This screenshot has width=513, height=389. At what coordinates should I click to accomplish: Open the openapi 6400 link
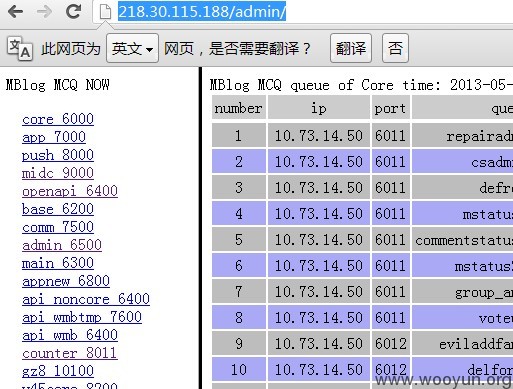[70, 191]
